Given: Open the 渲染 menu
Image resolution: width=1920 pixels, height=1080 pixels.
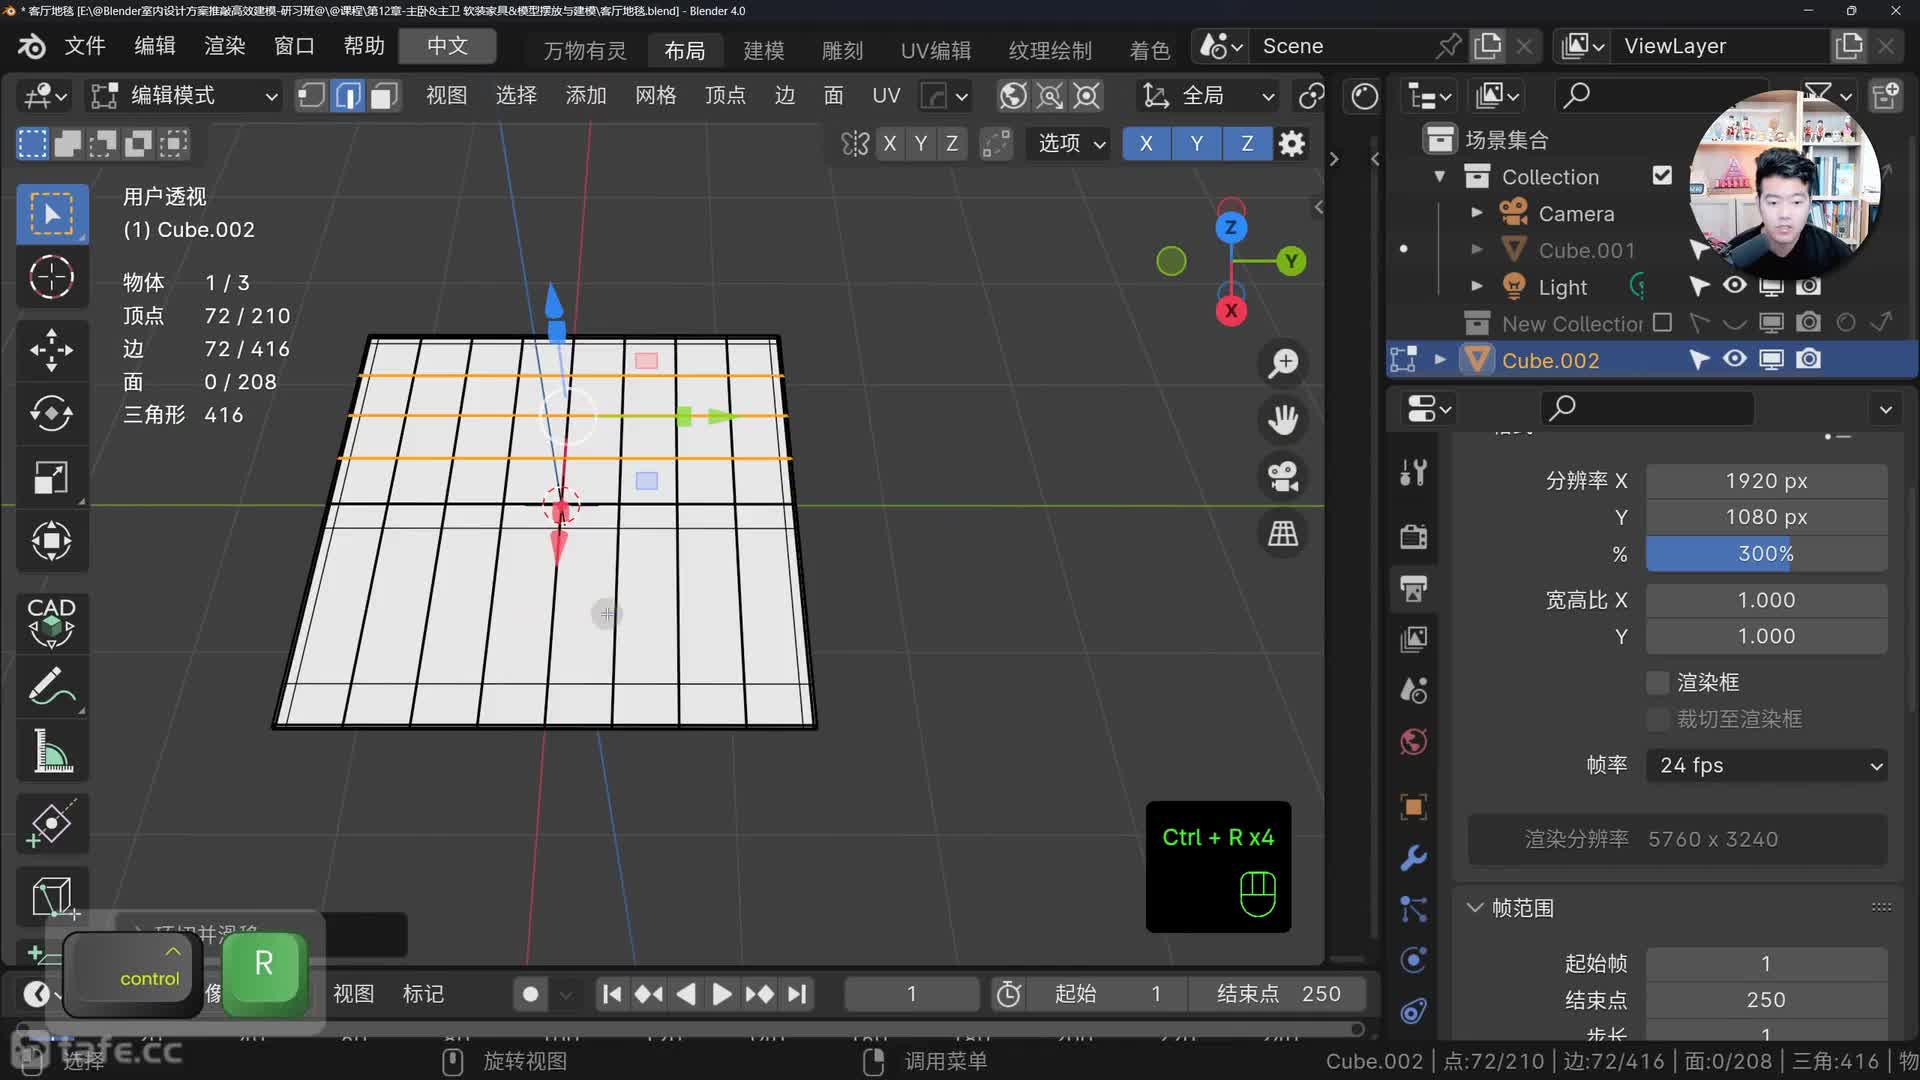Looking at the screenshot, I should tap(224, 46).
